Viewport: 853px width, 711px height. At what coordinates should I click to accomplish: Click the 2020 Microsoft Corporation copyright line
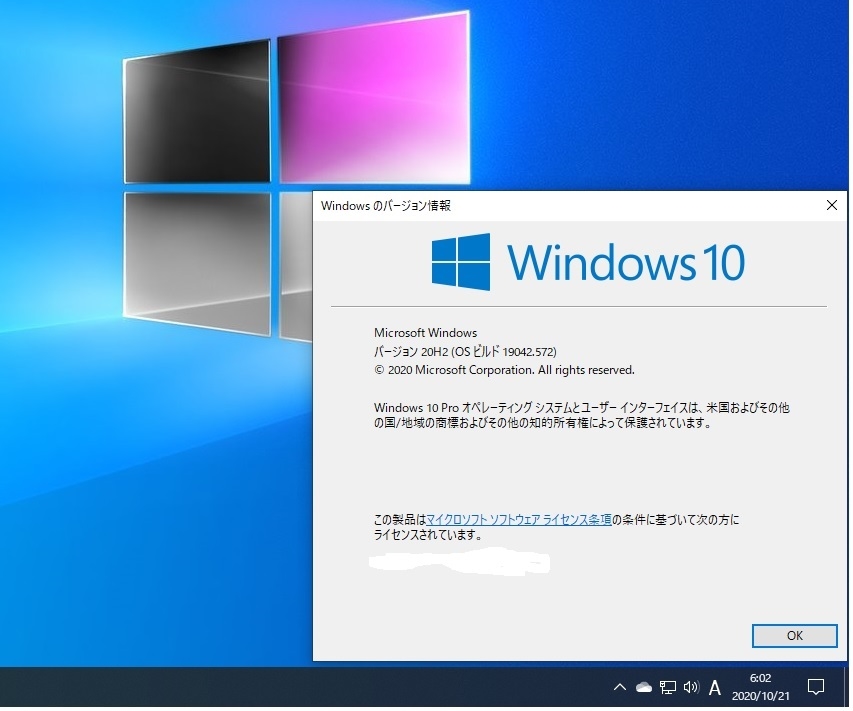[x=506, y=372]
